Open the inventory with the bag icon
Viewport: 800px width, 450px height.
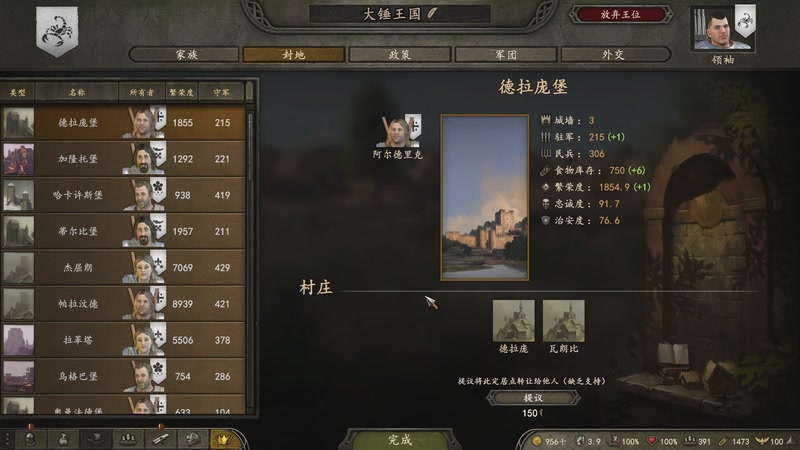pyautogui.click(x=63, y=439)
